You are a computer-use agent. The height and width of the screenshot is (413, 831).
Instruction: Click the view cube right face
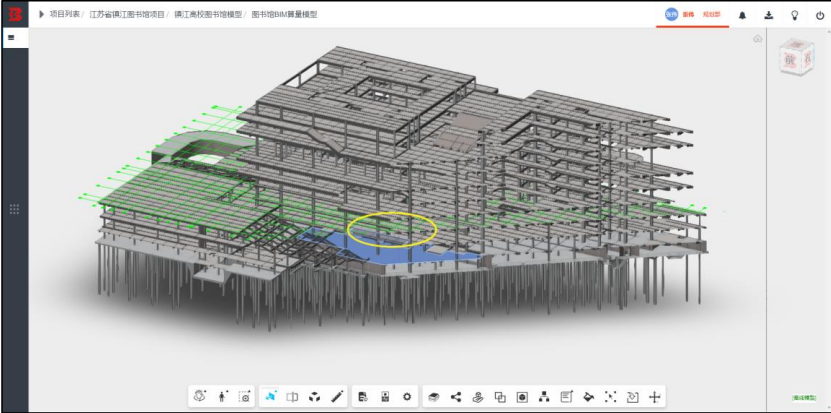[x=807, y=58]
